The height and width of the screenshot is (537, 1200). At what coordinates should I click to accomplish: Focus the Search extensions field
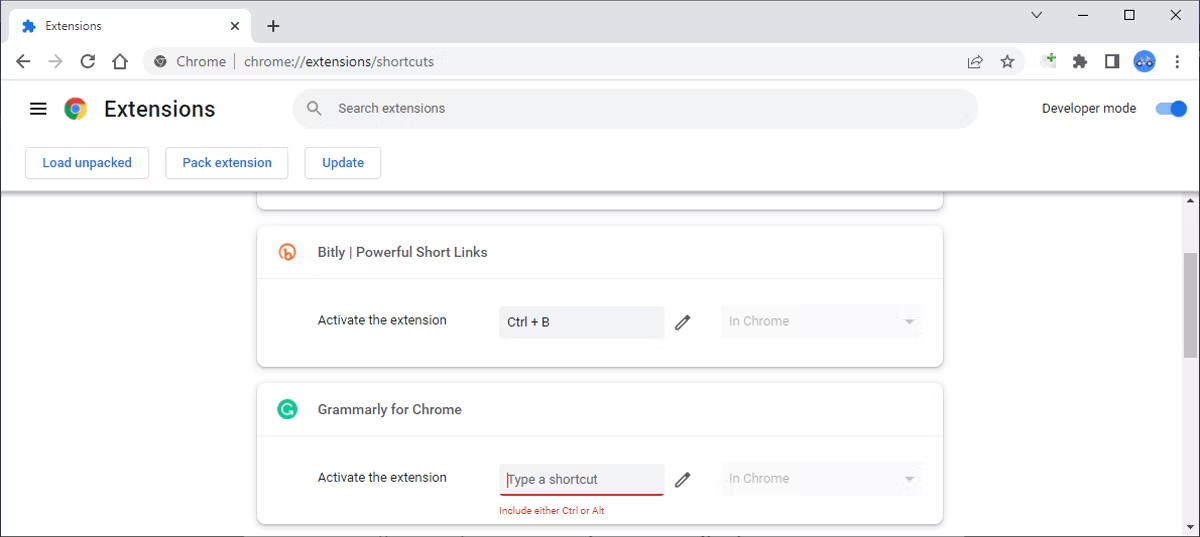coord(635,108)
